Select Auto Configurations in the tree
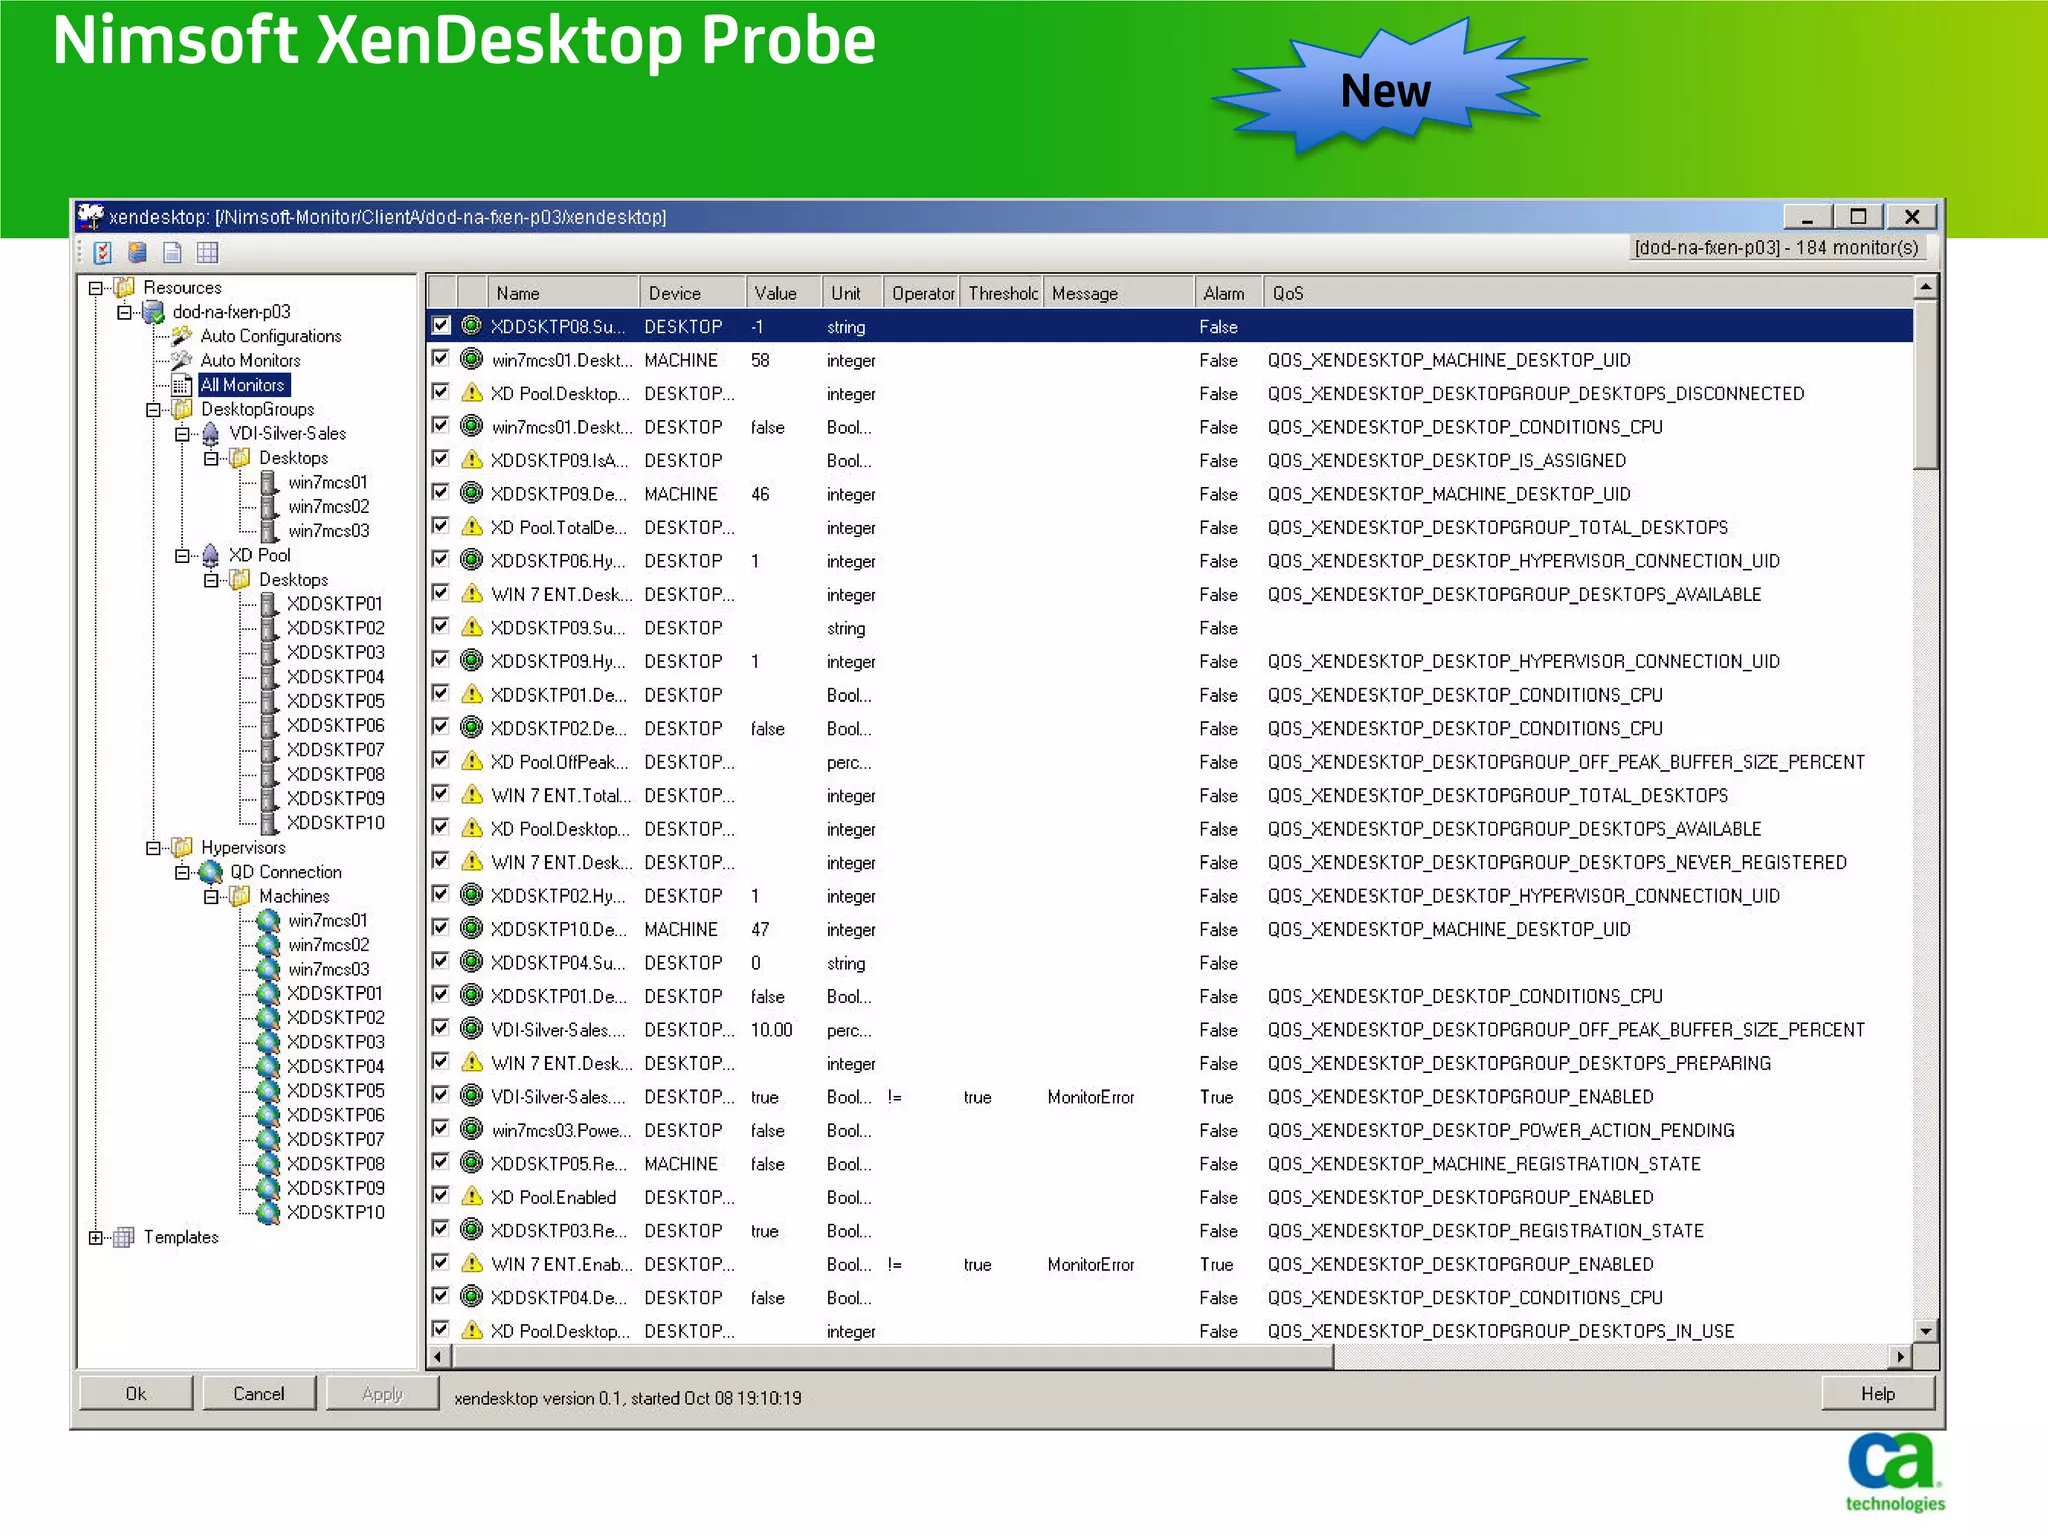Screen dimensions: 2048x1536 point(271,336)
